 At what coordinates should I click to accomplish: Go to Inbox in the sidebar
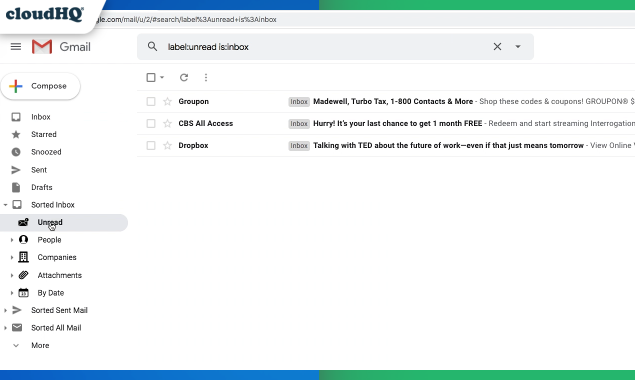41,117
